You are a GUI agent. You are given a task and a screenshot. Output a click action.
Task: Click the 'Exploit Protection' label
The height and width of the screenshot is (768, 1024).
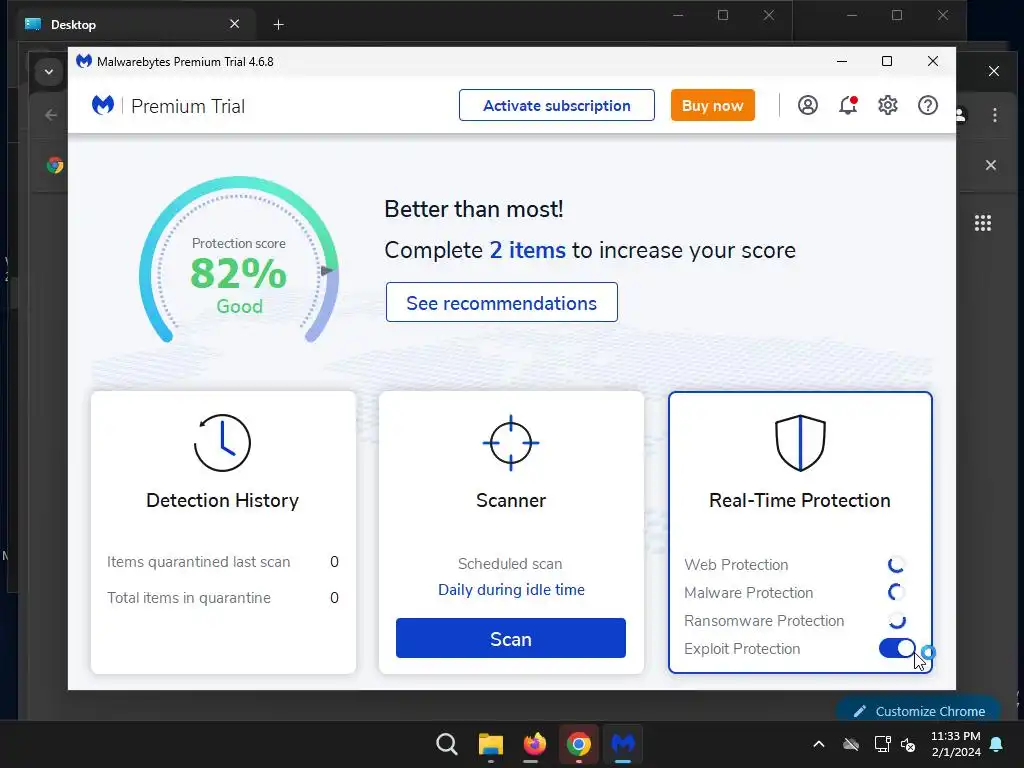click(x=742, y=648)
